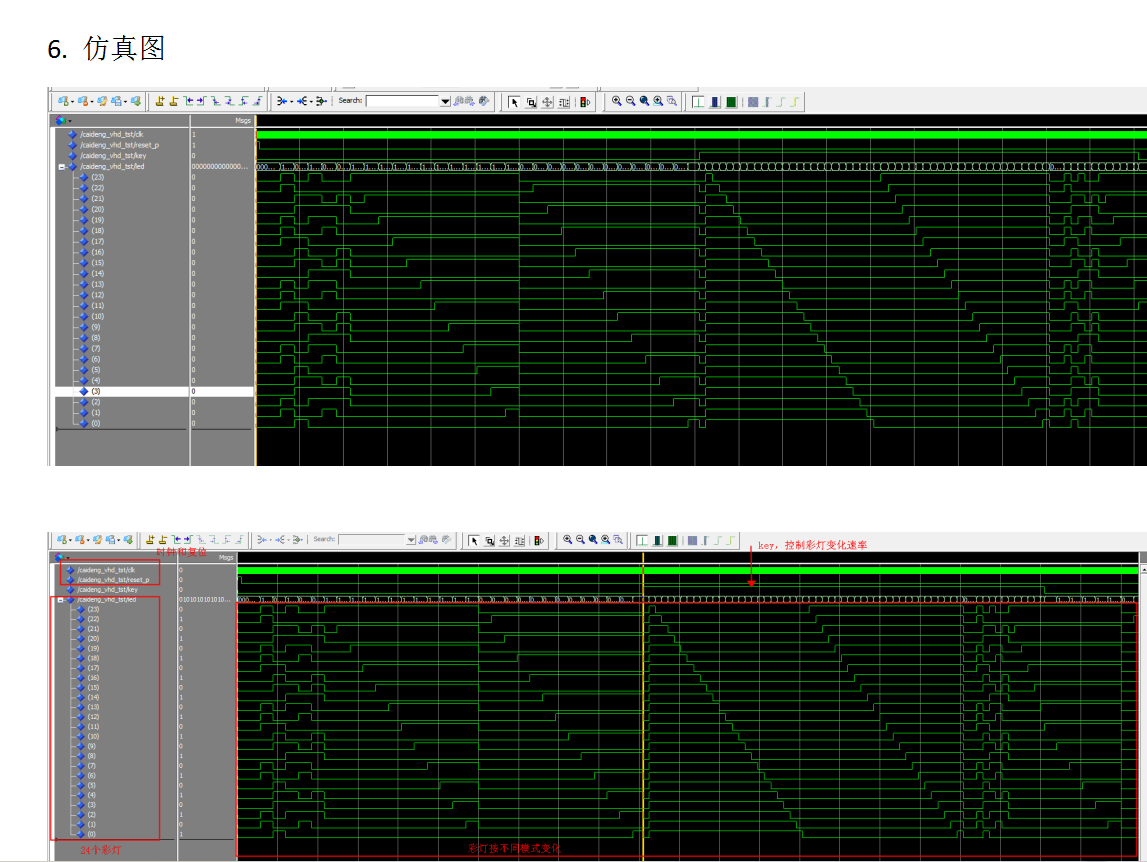
Task: Click Zoom In icon in bottom waveform toolbar
Action: click(567, 540)
